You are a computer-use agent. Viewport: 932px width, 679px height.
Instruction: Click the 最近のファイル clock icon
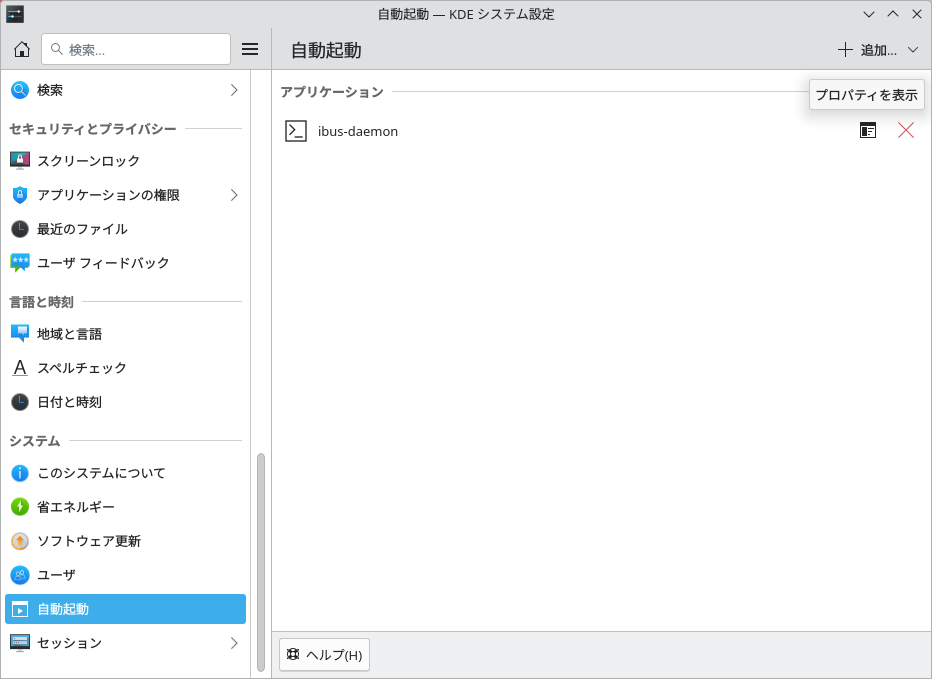tap(20, 229)
